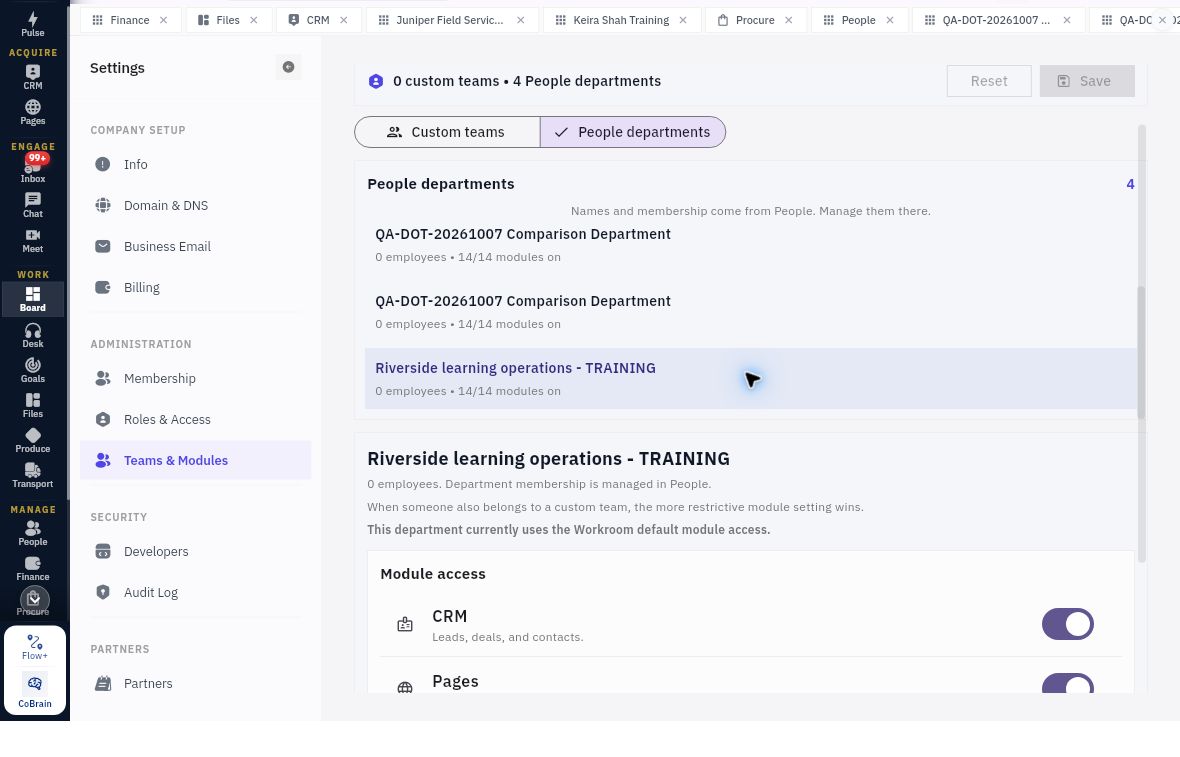The width and height of the screenshot is (1180, 757).
Task: Open the Pages module icon
Action: pyautogui.click(x=32, y=112)
